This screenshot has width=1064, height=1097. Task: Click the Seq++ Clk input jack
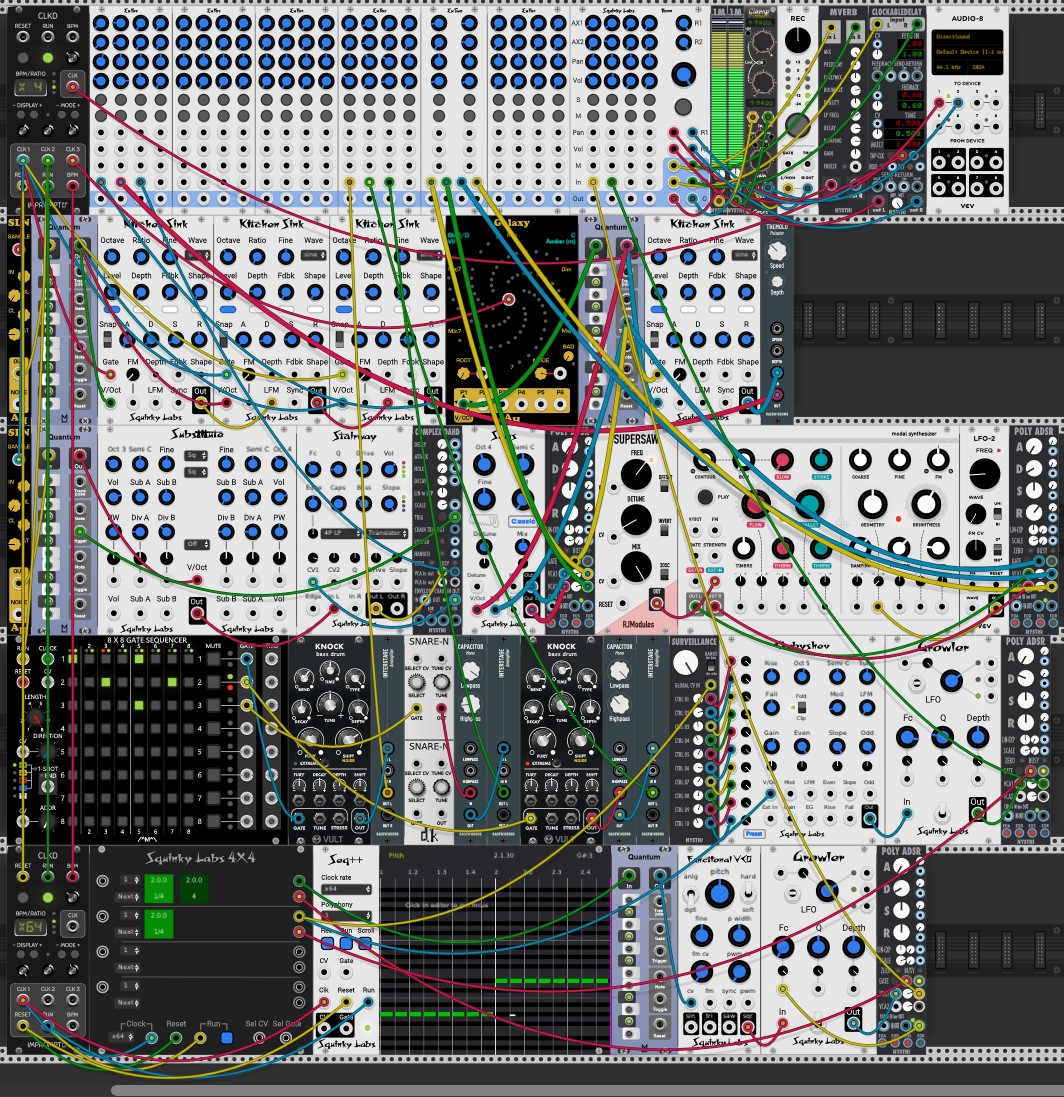point(325,1003)
